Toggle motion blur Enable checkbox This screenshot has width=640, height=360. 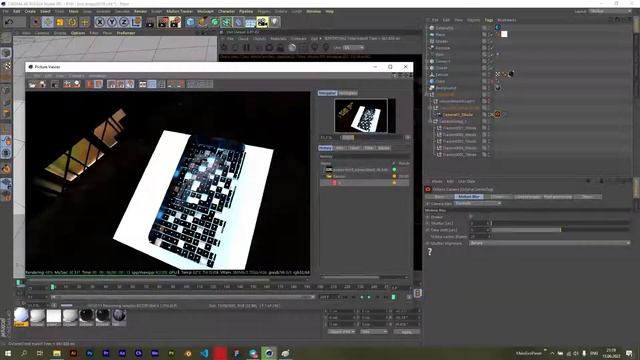[x=471, y=217]
